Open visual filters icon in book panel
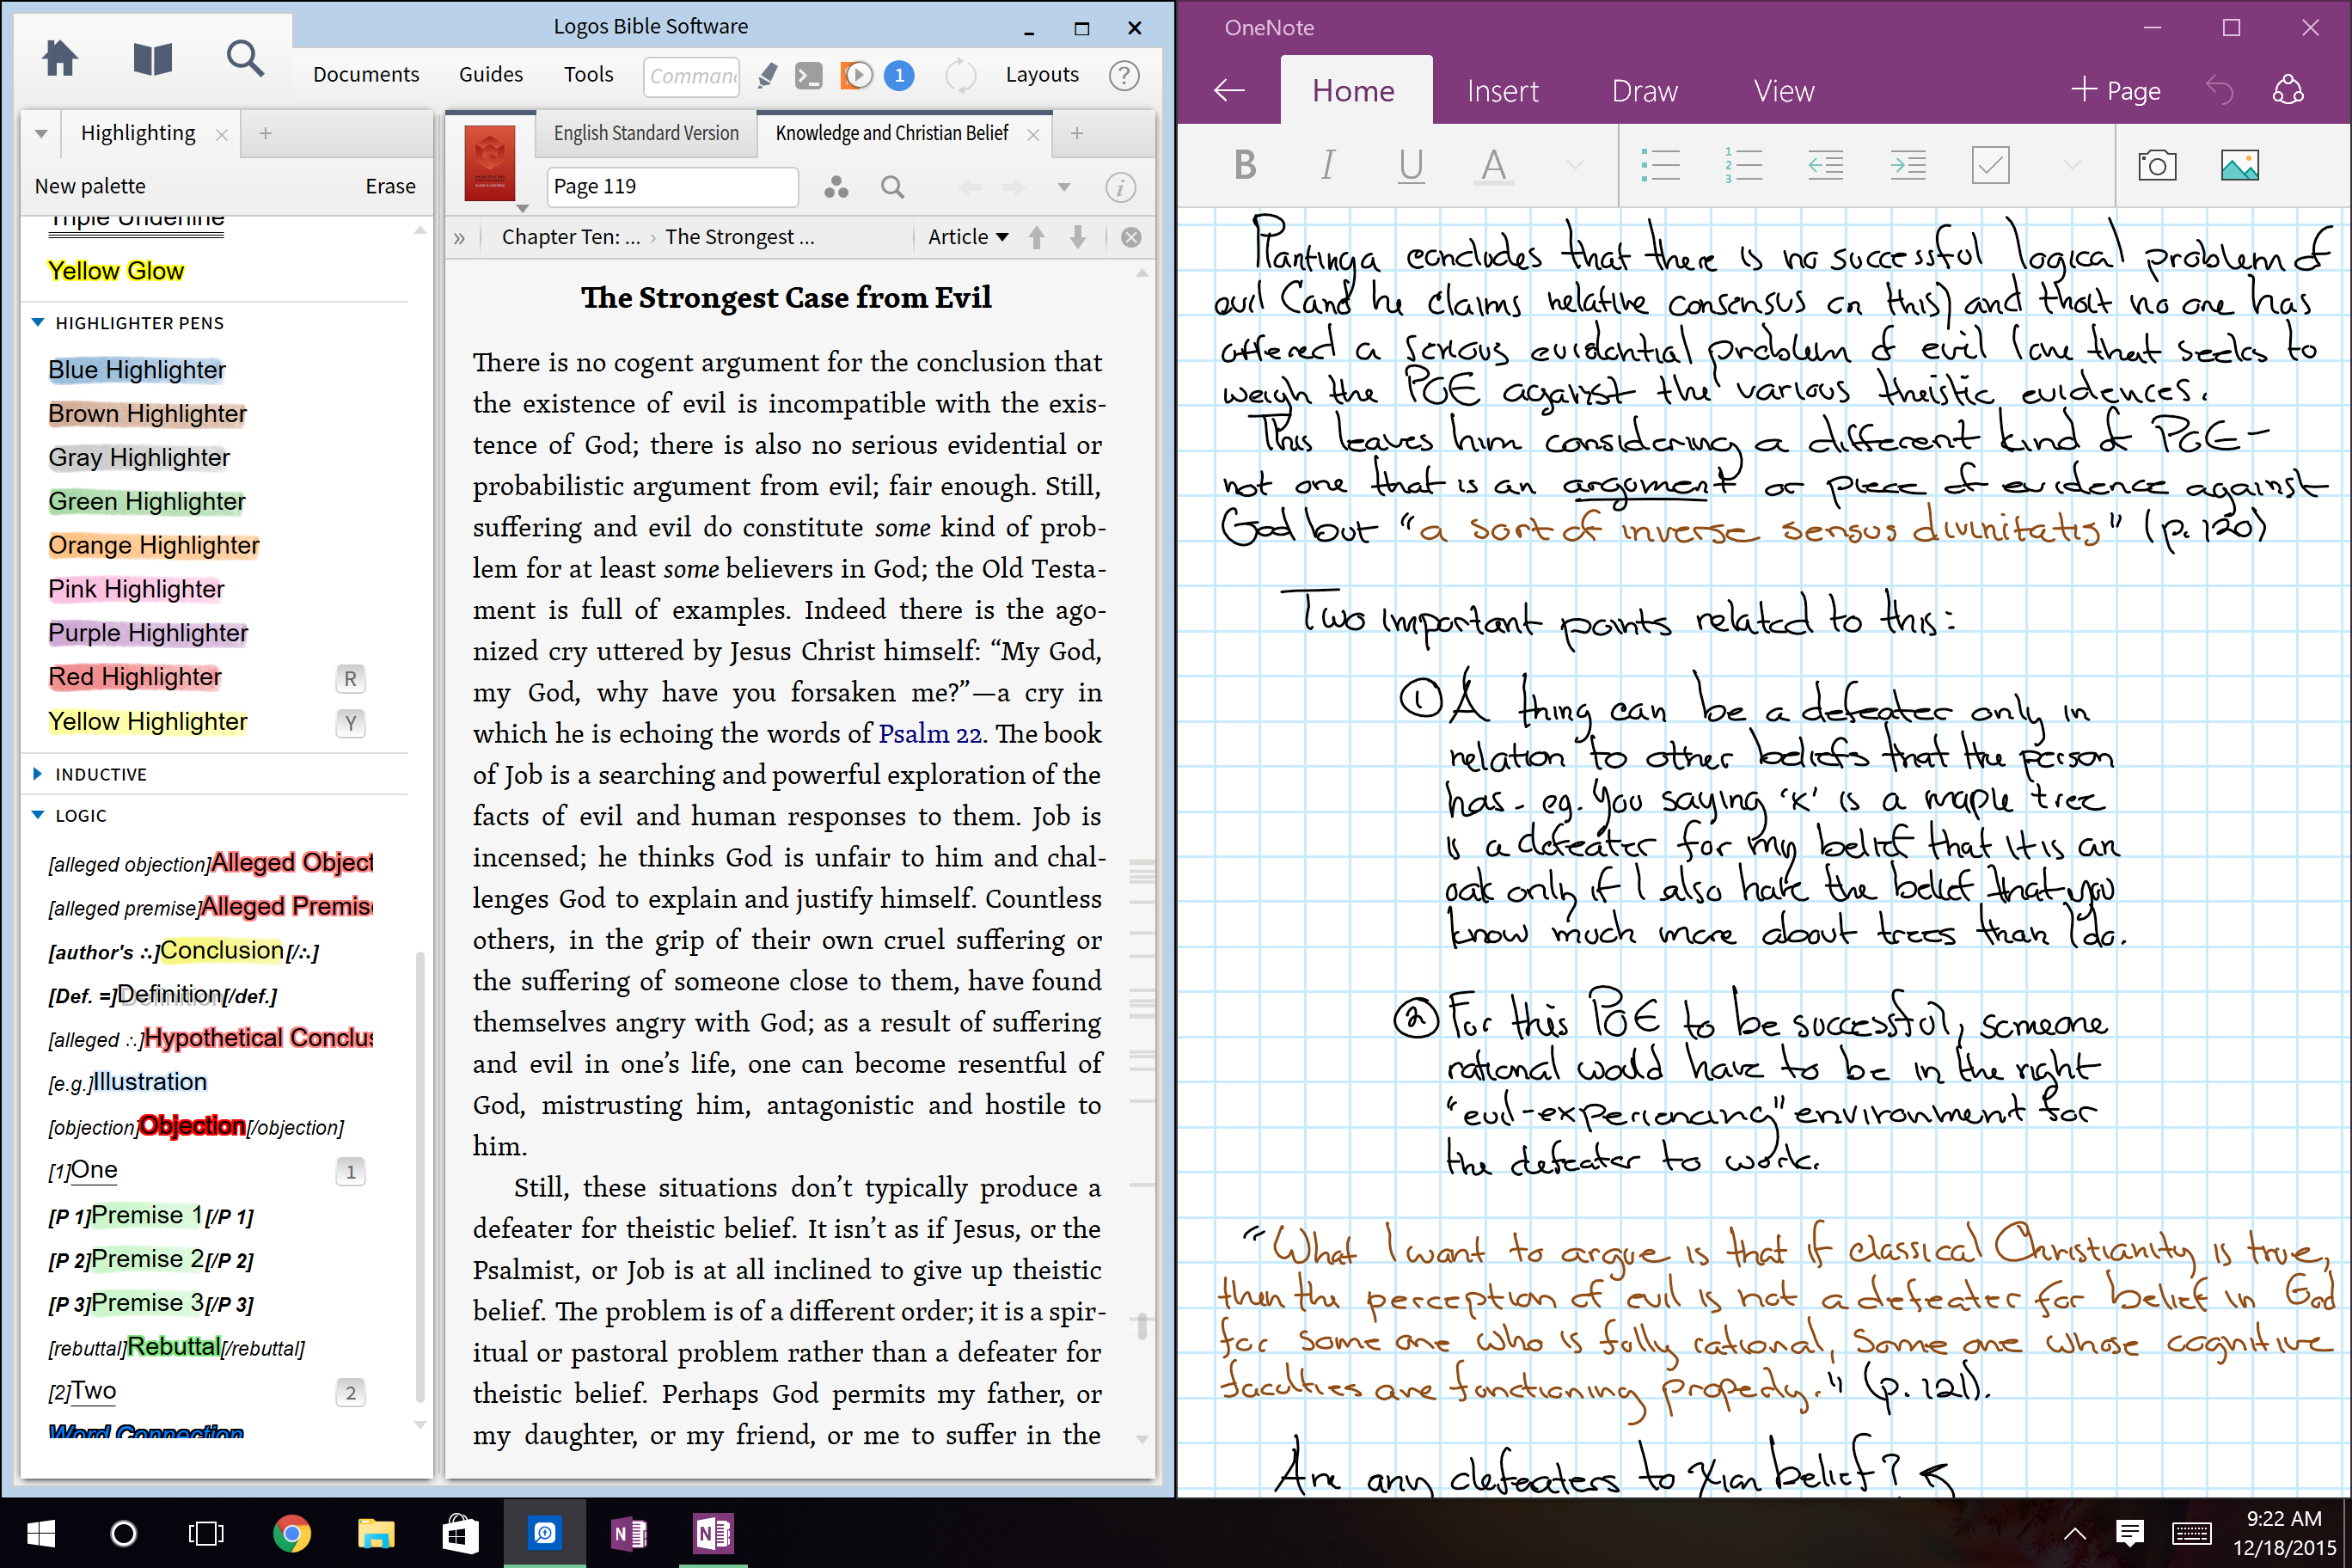The height and width of the screenshot is (1568, 2352). pyautogui.click(x=836, y=187)
